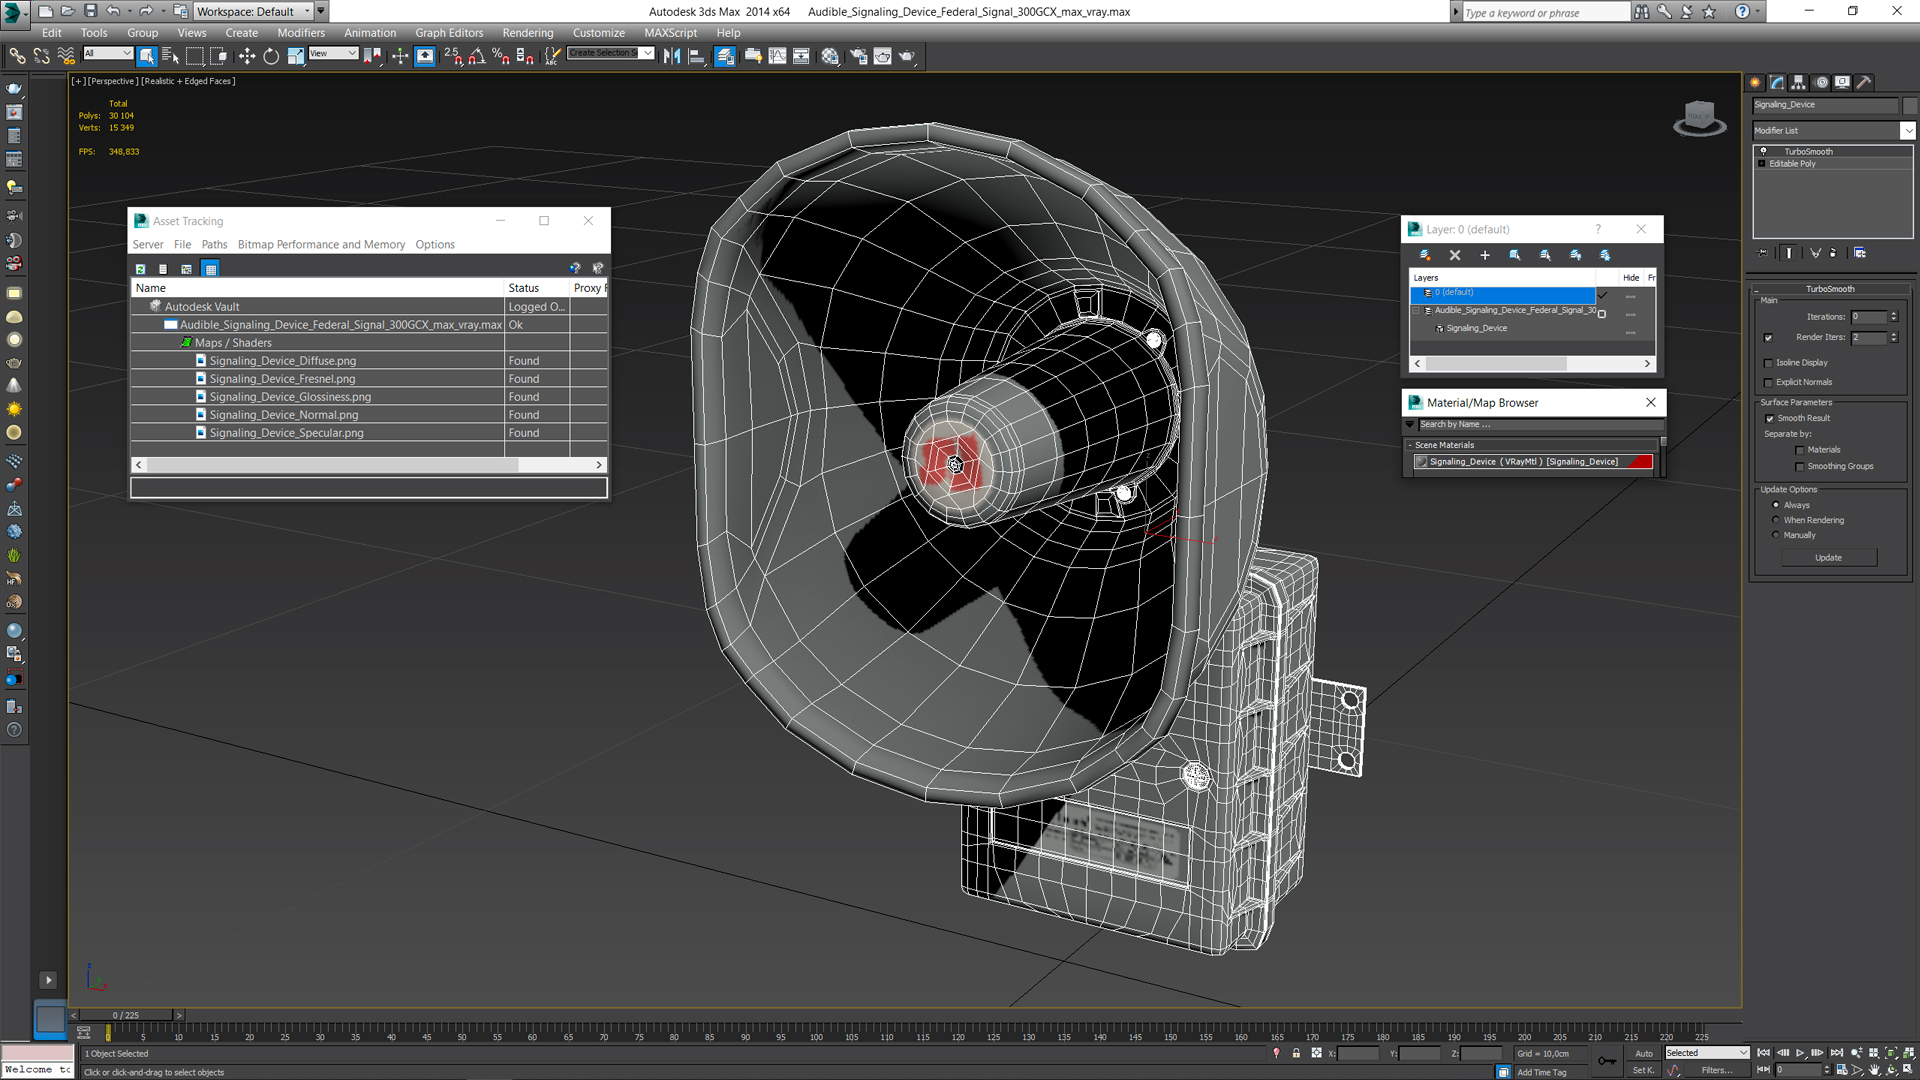Open the Modifier List dropdown
This screenshot has height=1080, width=1920.
pyautogui.click(x=1833, y=131)
